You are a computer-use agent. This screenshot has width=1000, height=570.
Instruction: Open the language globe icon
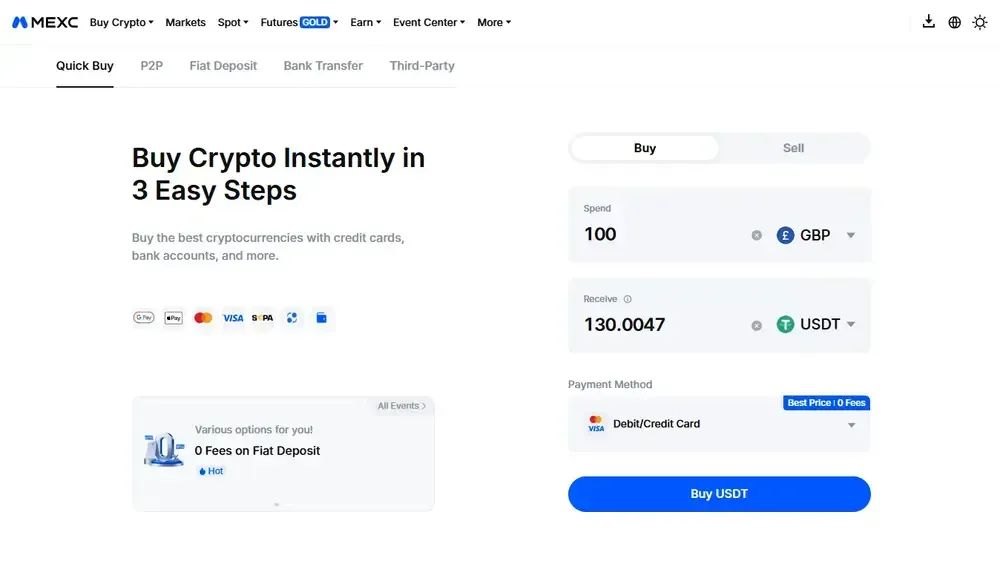click(x=954, y=22)
